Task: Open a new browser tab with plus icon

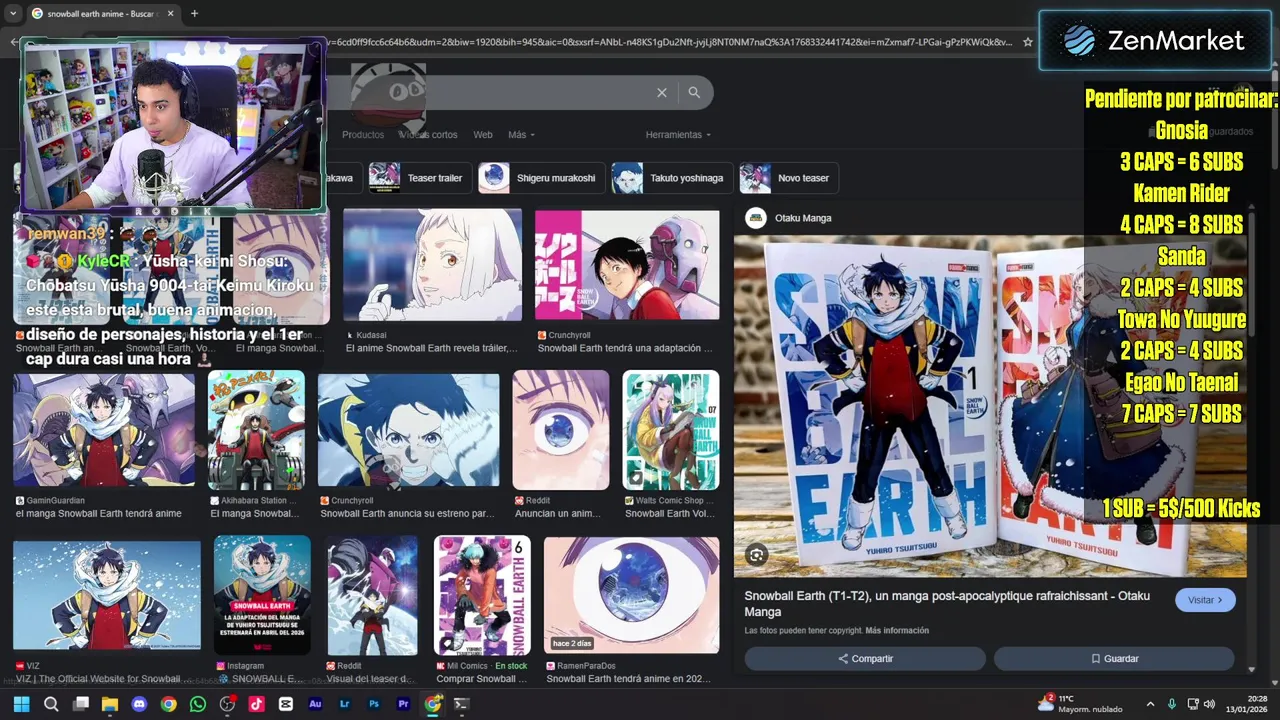Action: pyautogui.click(x=194, y=13)
